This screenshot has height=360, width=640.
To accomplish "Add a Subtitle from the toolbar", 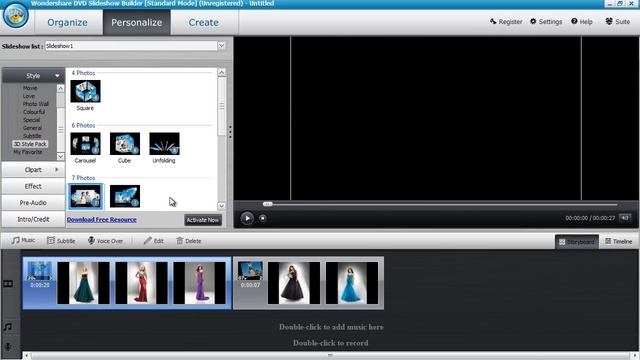I will tap(61, 241).
